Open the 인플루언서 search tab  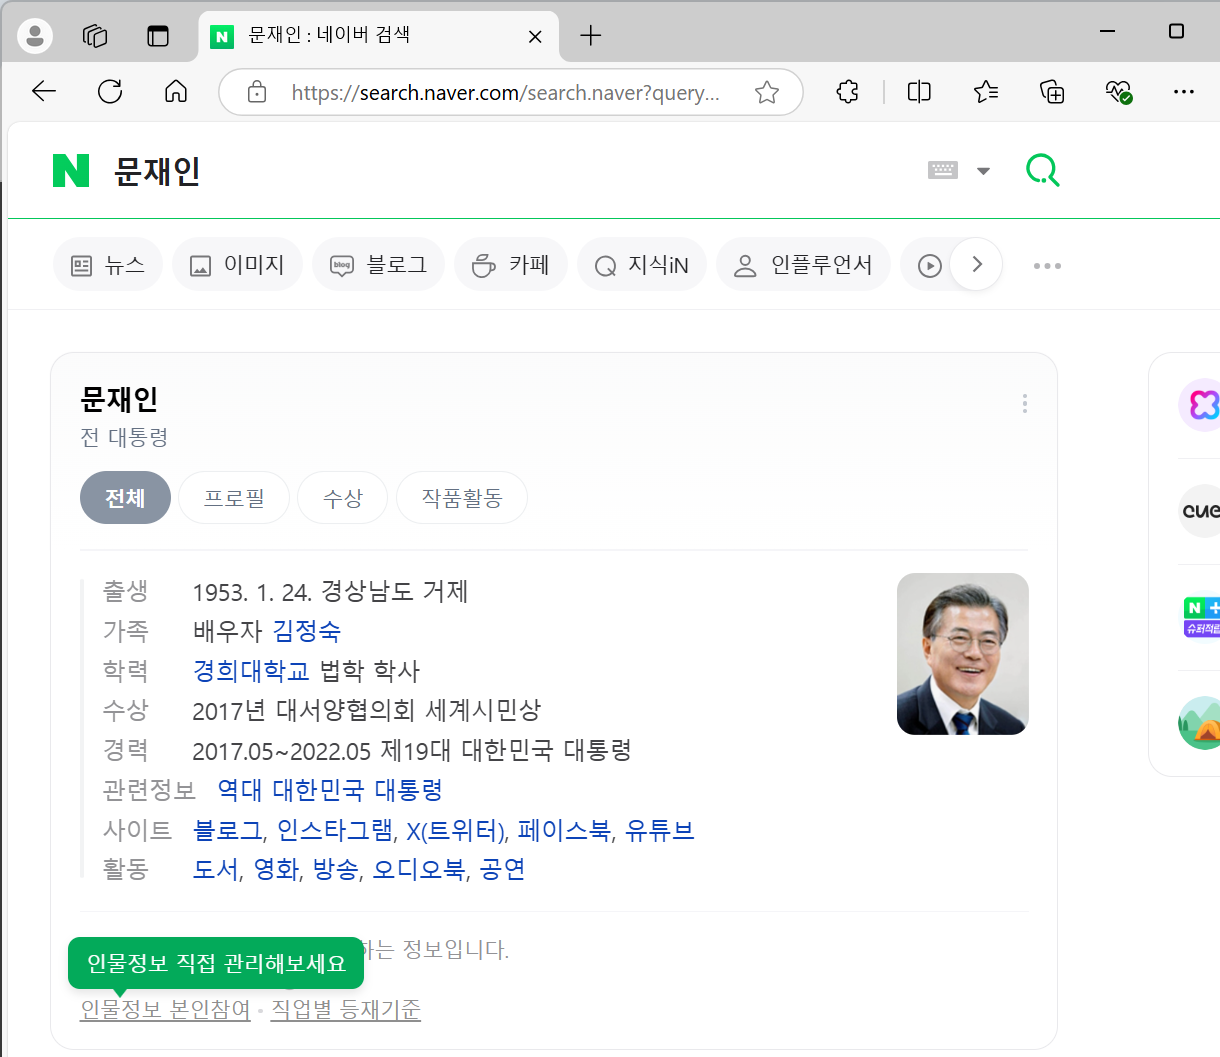coord(803,265)
